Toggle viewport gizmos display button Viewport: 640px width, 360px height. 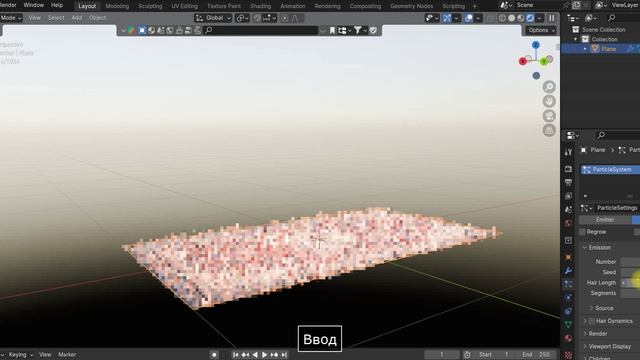pos(447,18)
